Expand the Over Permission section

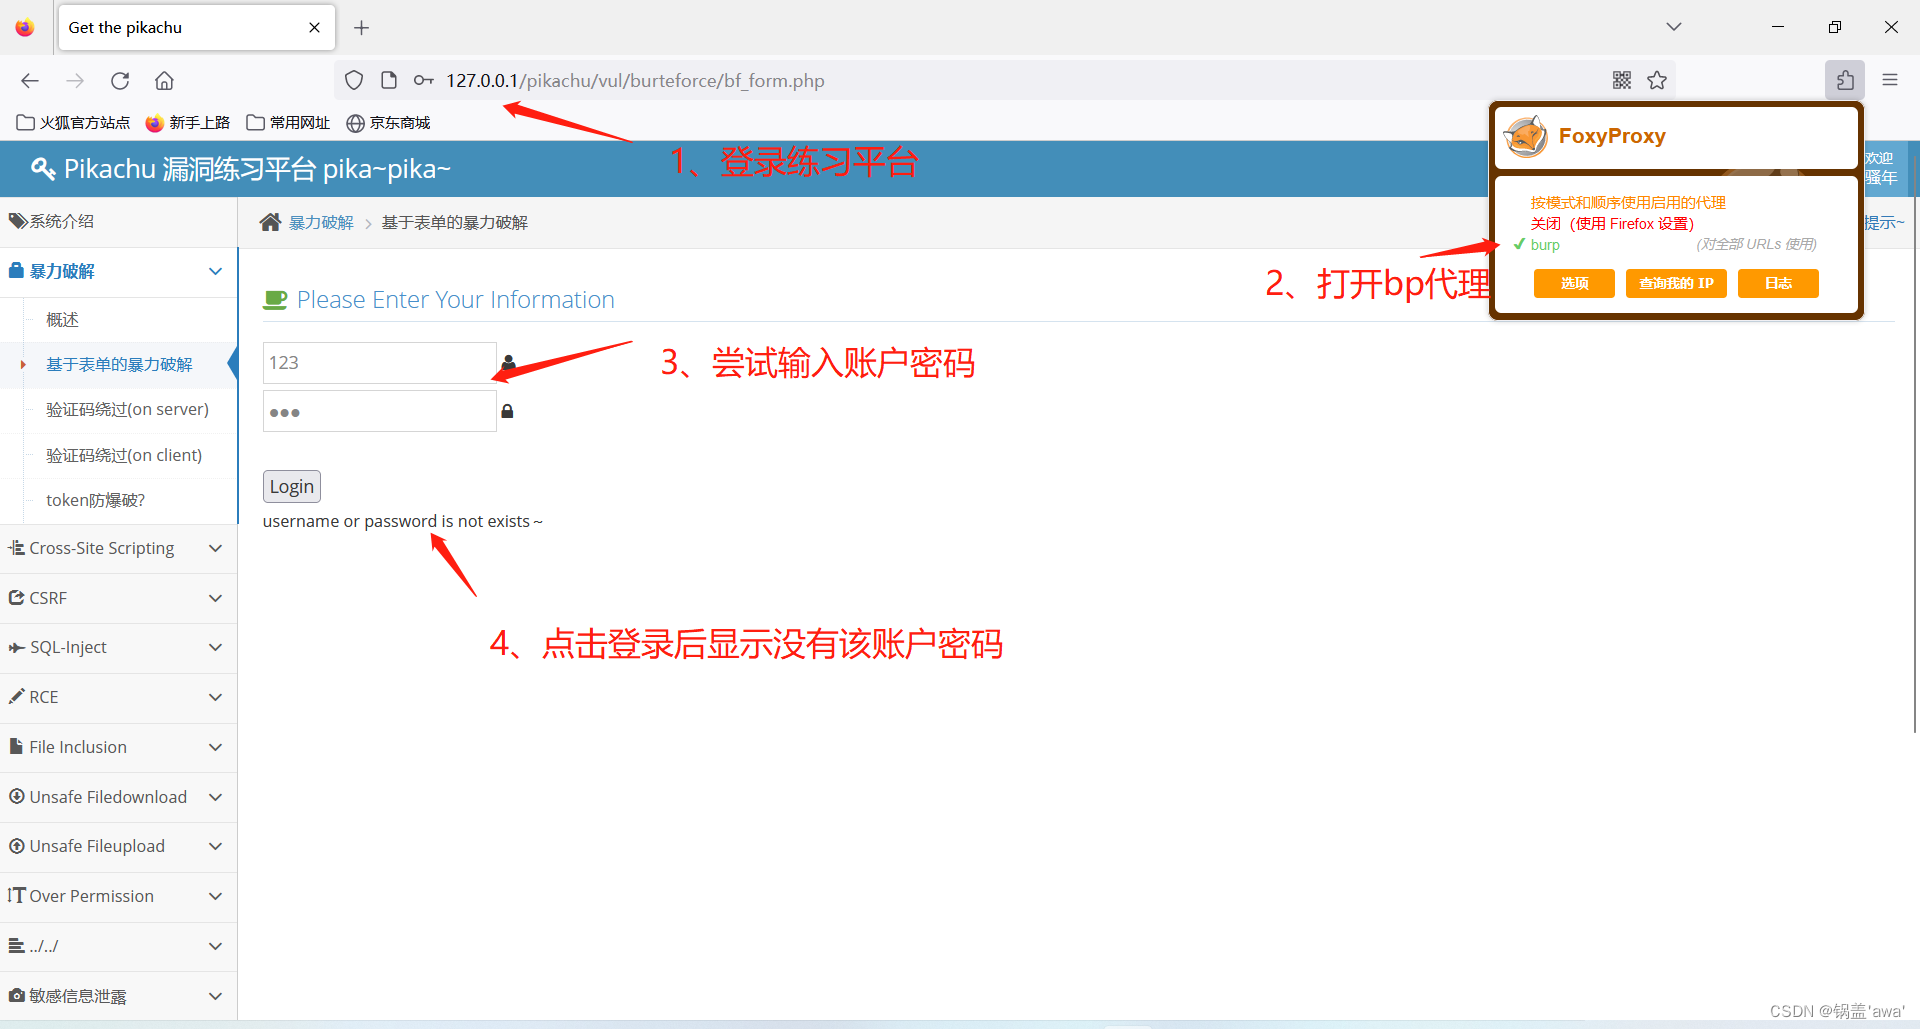[x=118, y=897]
